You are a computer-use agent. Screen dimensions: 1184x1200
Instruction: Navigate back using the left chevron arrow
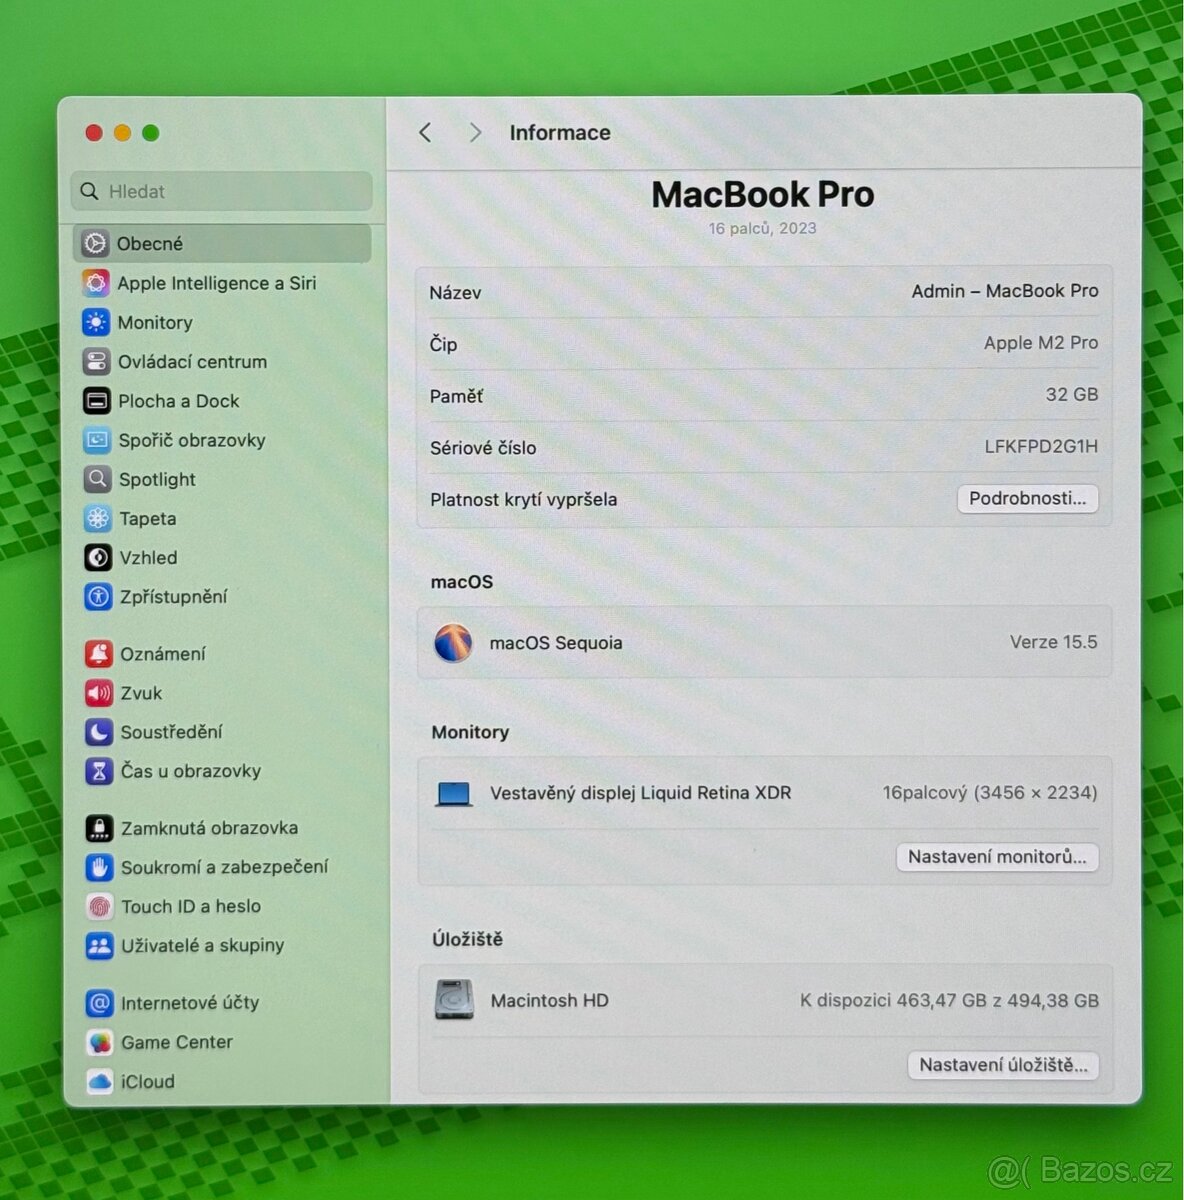tap(425, 132)
